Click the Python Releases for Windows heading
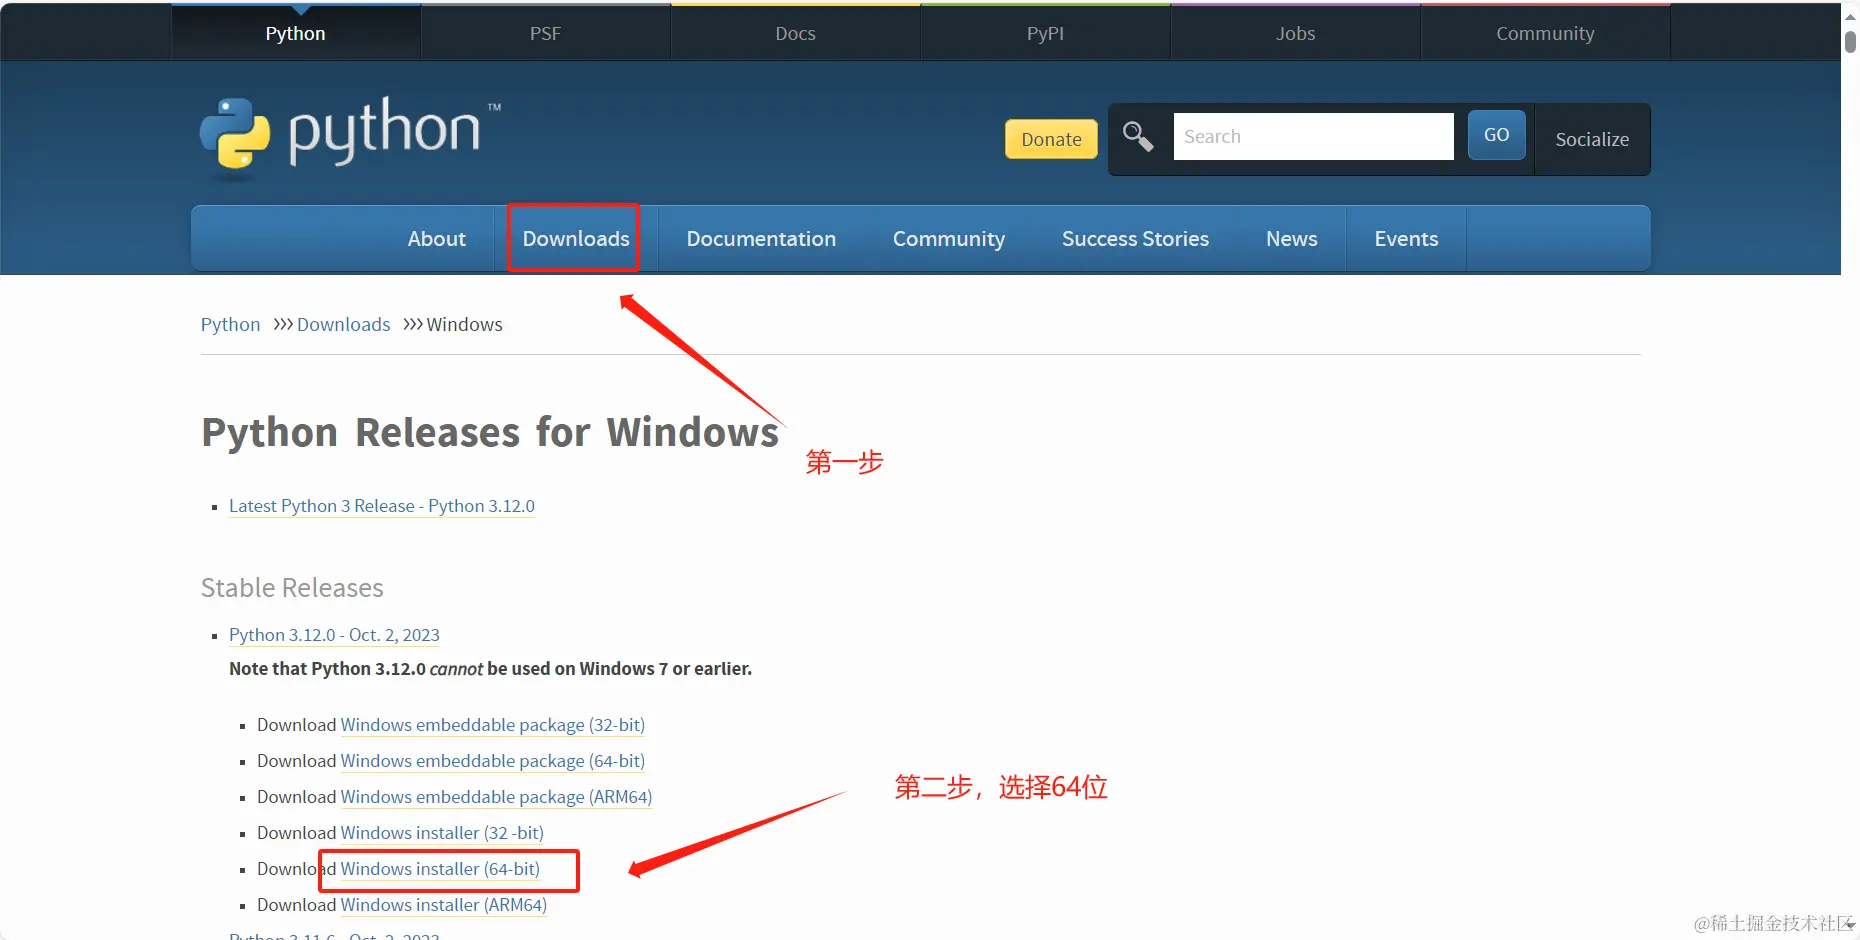Screen dimensions: 1860x940 pyautogui.click(x=490, y=433)
